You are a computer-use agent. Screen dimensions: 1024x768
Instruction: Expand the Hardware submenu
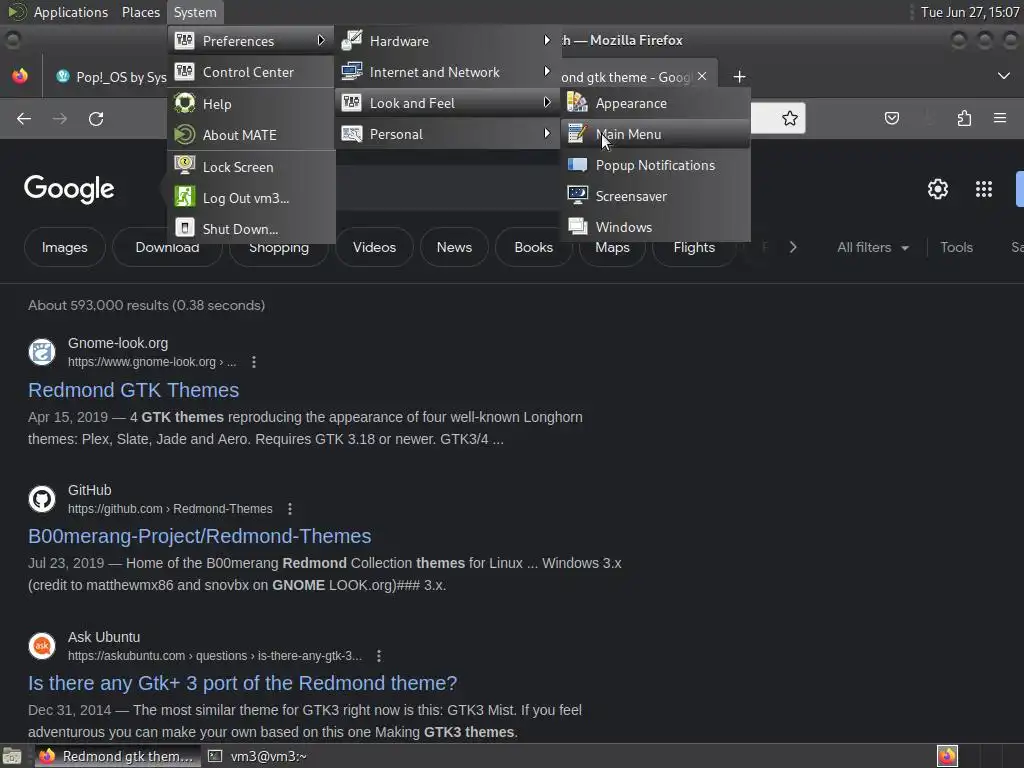(448, 40)
